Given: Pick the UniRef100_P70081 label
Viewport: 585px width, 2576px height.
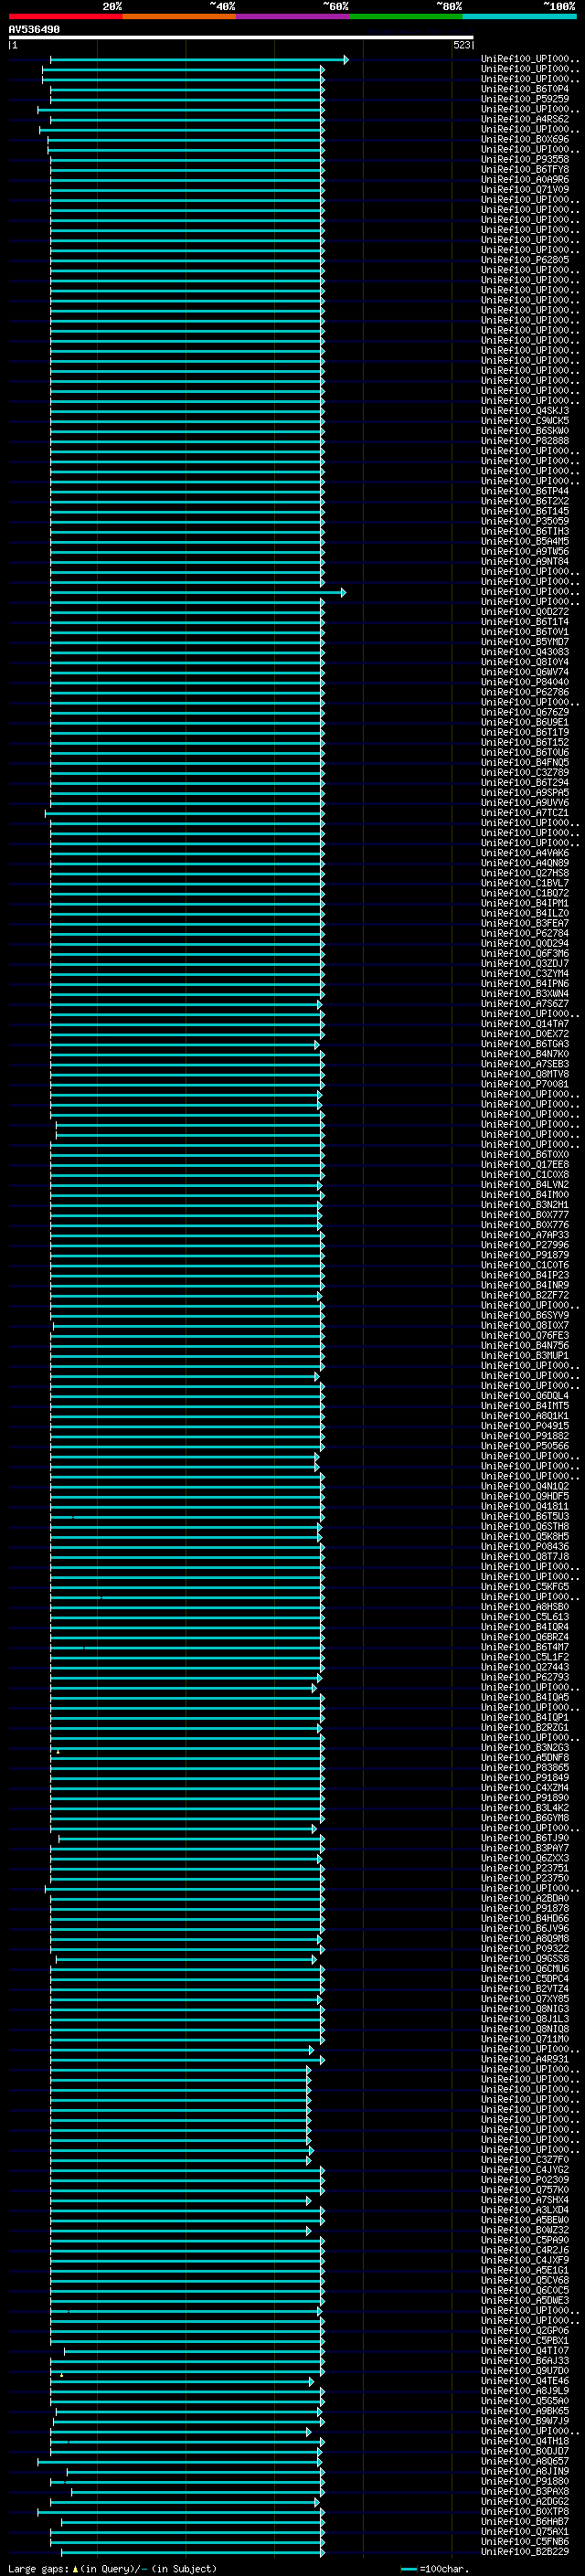Looking at the screenshot, I should click(525, 1084).
